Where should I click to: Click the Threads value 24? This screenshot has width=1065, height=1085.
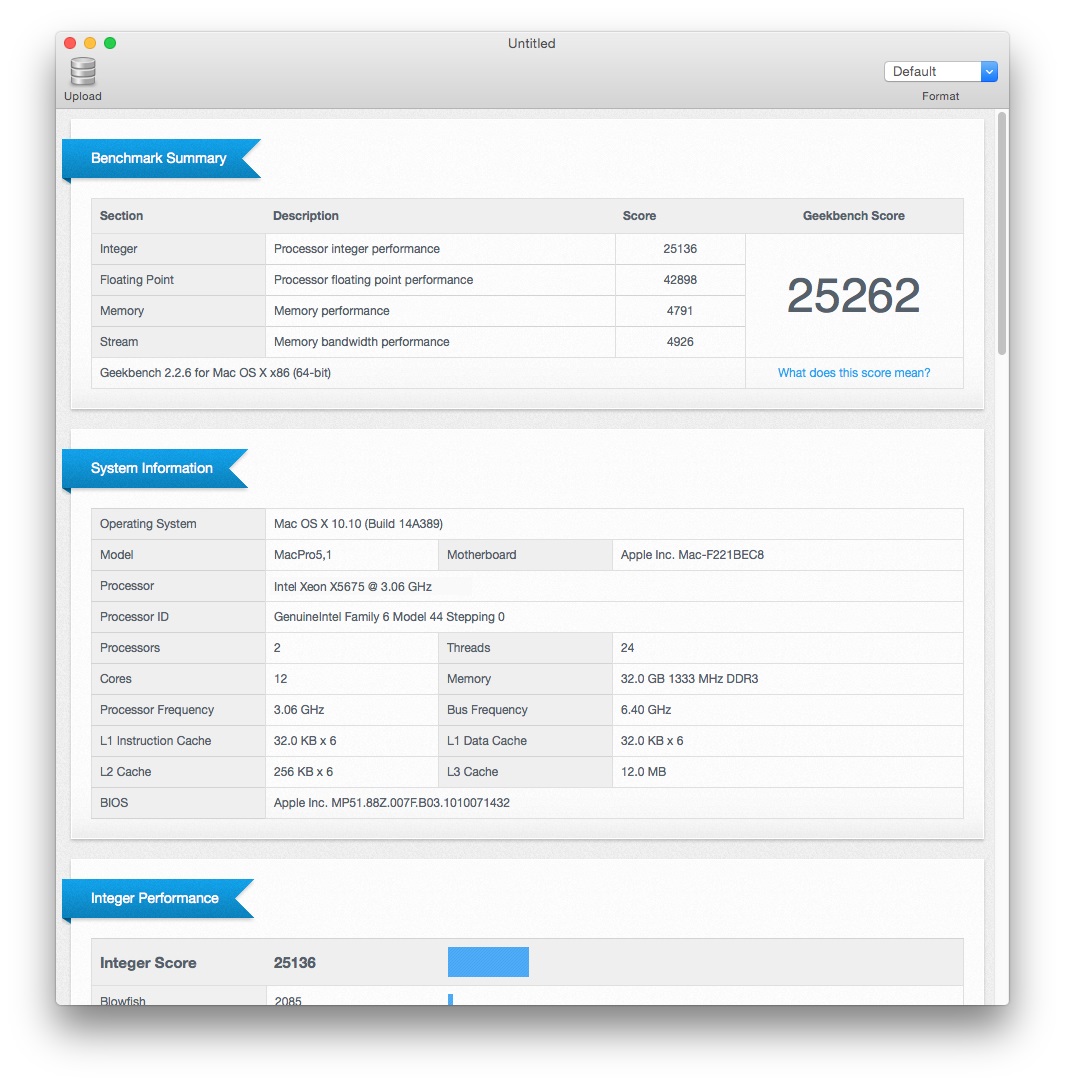point(628,648)
